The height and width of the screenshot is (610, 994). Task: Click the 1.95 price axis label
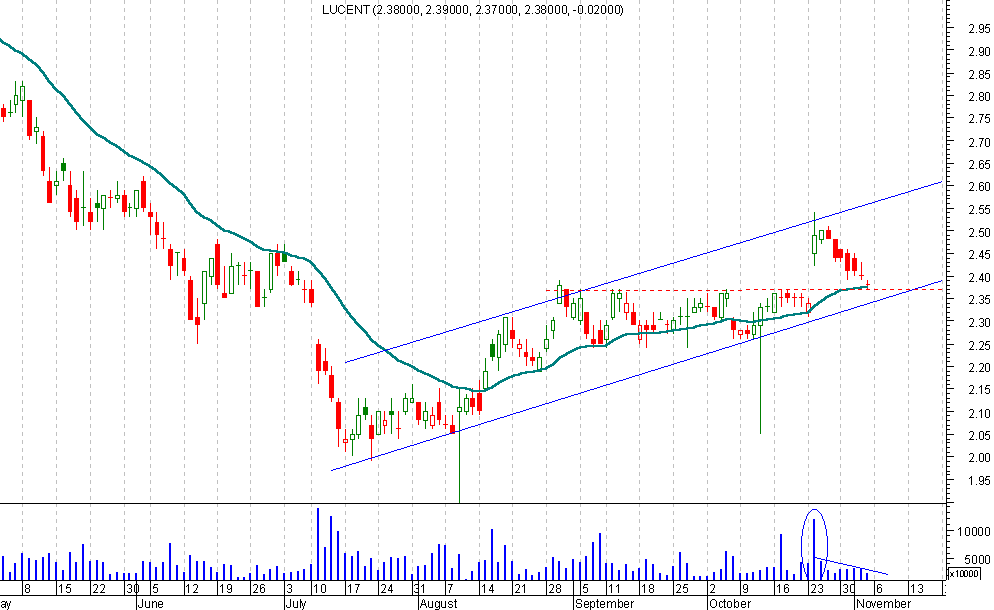coord(979,481)
